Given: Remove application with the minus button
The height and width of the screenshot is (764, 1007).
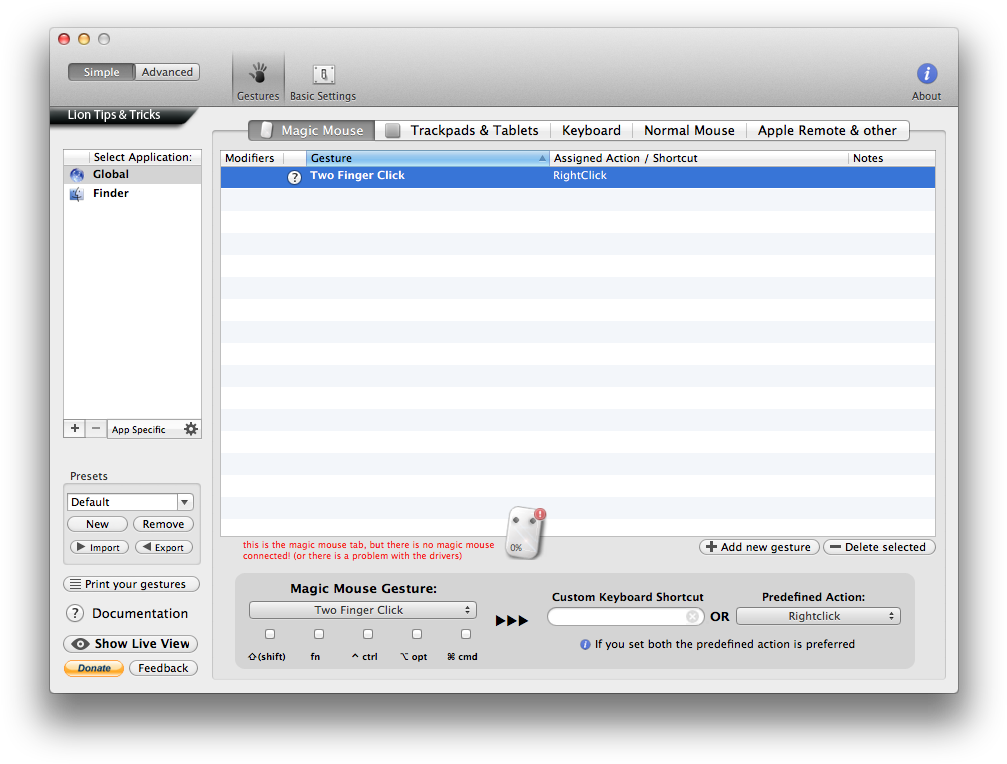Looking at the screenshot, I should pos(96,429).
